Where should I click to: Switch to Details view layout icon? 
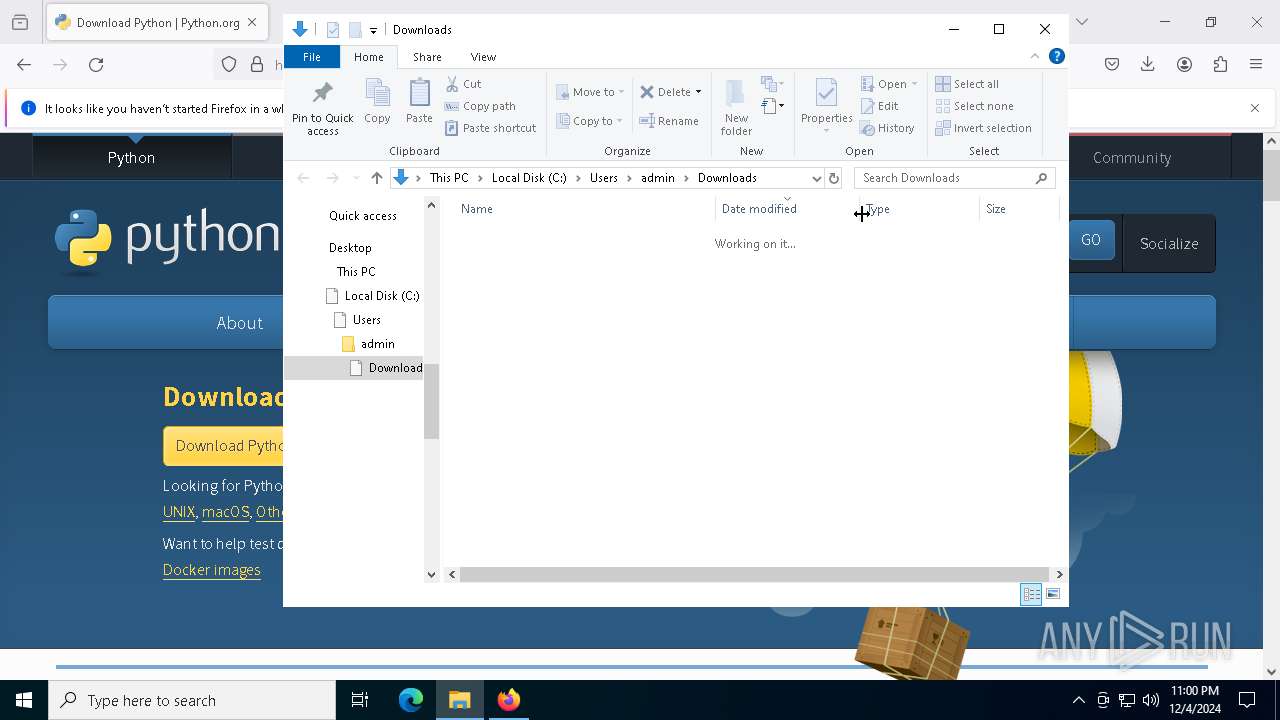[1031, 594]
